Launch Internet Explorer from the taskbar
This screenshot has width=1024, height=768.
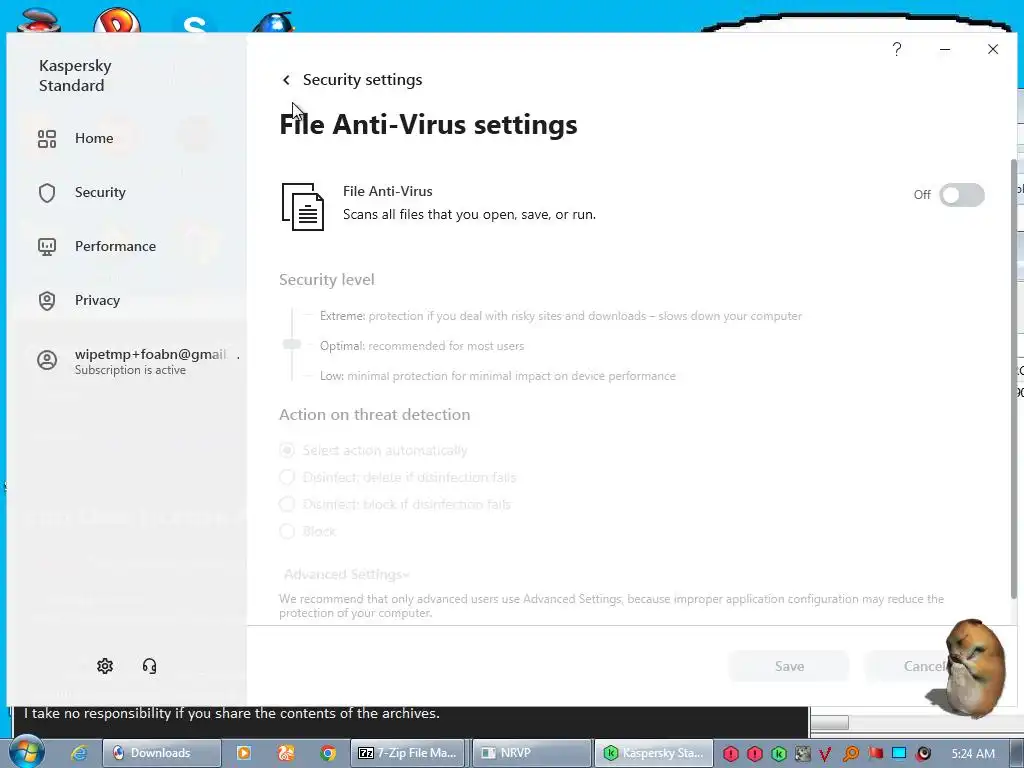pos(79,753)
